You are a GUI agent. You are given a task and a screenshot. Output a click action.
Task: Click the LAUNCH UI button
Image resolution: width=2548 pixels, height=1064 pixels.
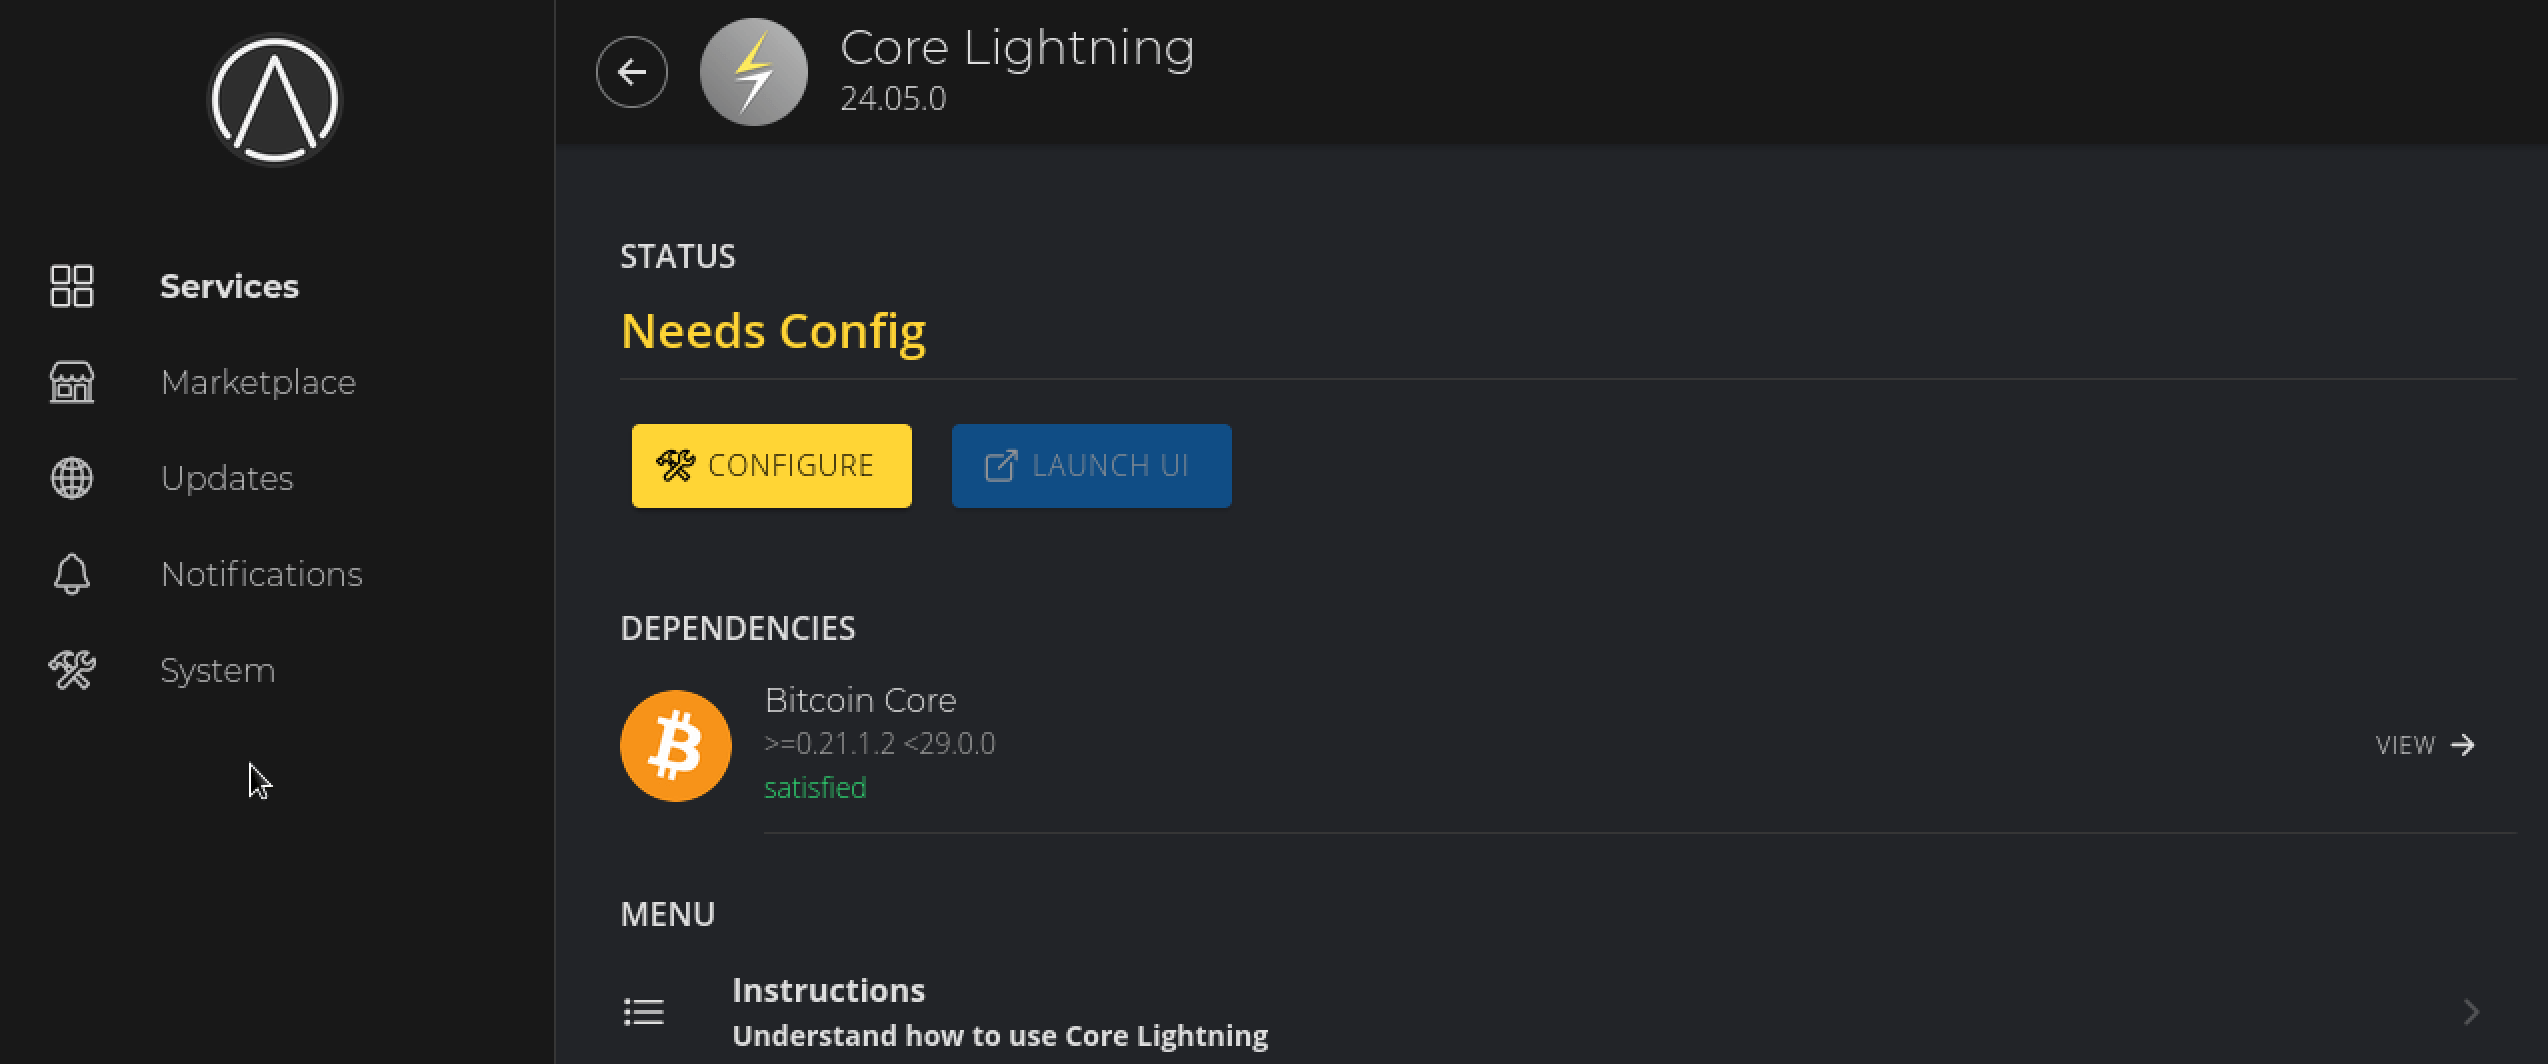(1091, 465)
